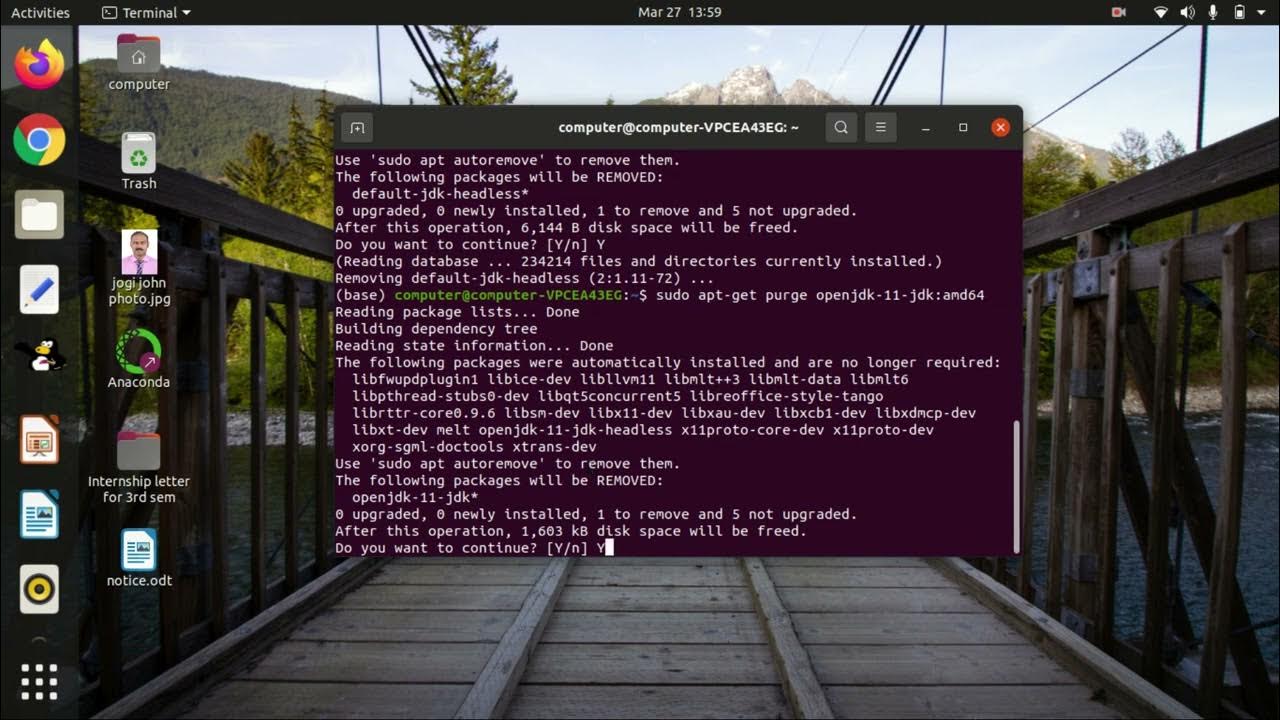The width and height of the screenshot is (1280, 720).
Task: Show applications grid in the dock
Action: (39, 681)
